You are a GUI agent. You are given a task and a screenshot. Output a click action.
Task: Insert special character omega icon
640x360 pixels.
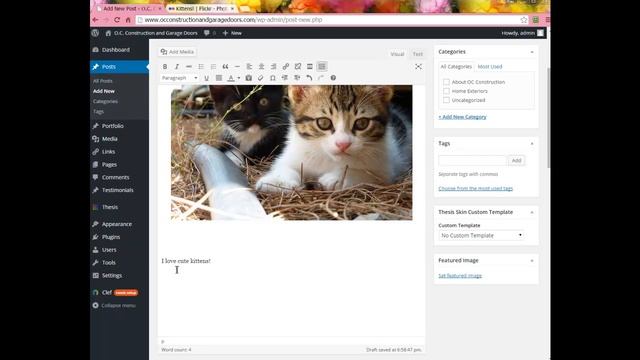click(273, 78)
